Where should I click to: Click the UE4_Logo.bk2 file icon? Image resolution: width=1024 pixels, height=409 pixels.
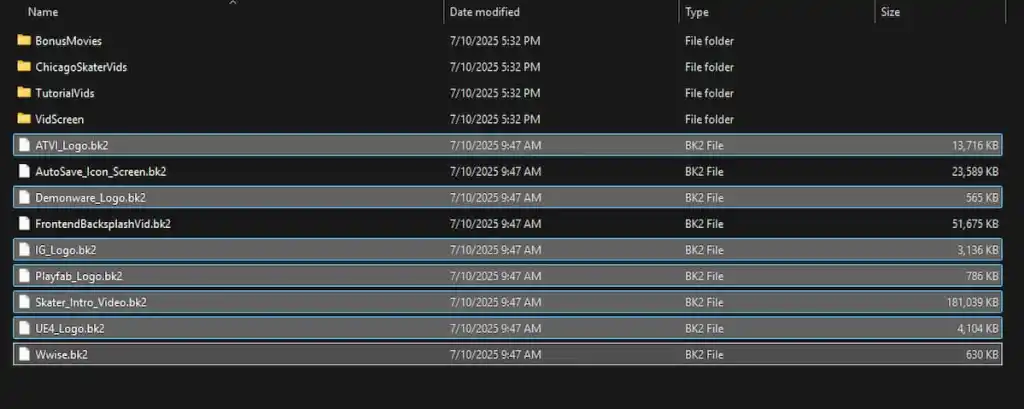pyautogui.click(x=25, y=328)
